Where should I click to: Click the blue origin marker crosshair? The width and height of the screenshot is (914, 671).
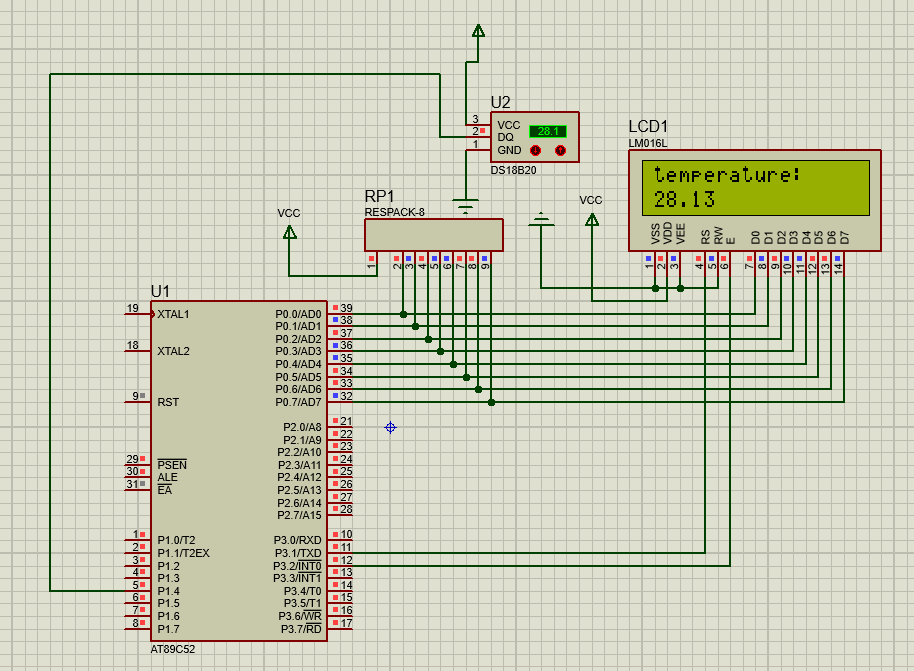tap(391, 427)
